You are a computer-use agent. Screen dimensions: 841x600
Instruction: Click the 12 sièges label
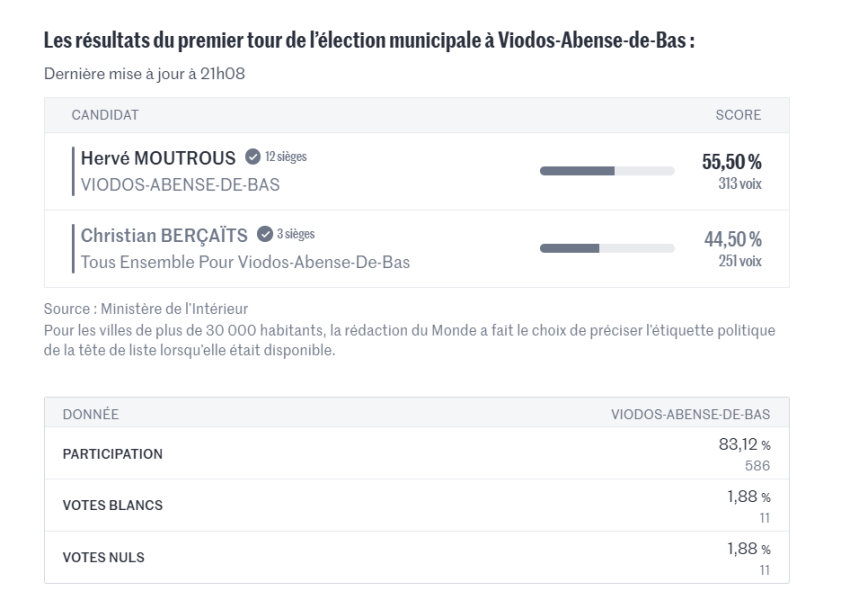point(286,157)
